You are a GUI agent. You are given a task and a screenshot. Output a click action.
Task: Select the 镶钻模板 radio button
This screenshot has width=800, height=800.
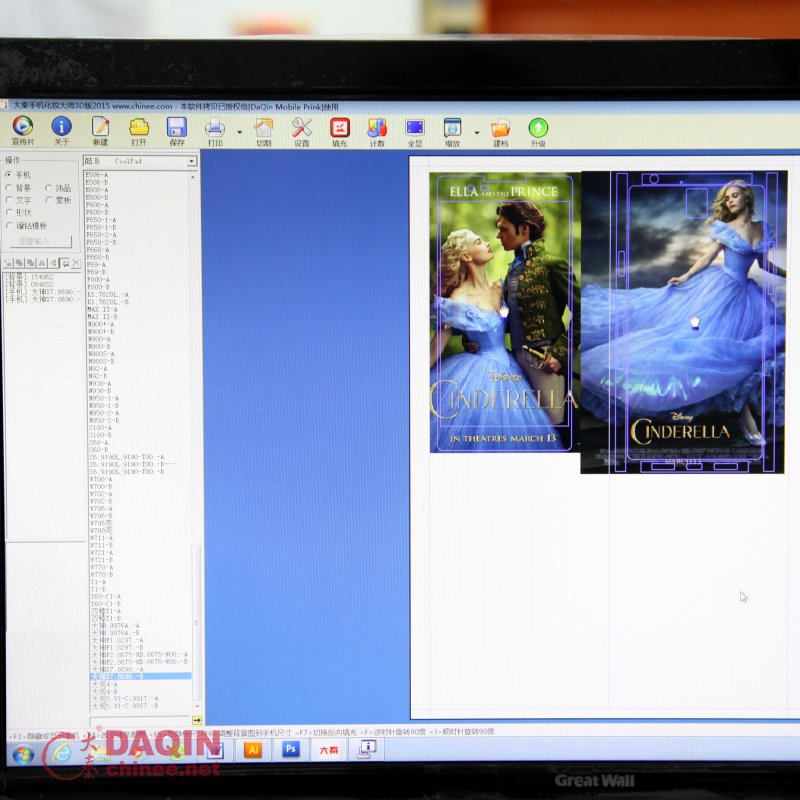[x=9, y=225]
